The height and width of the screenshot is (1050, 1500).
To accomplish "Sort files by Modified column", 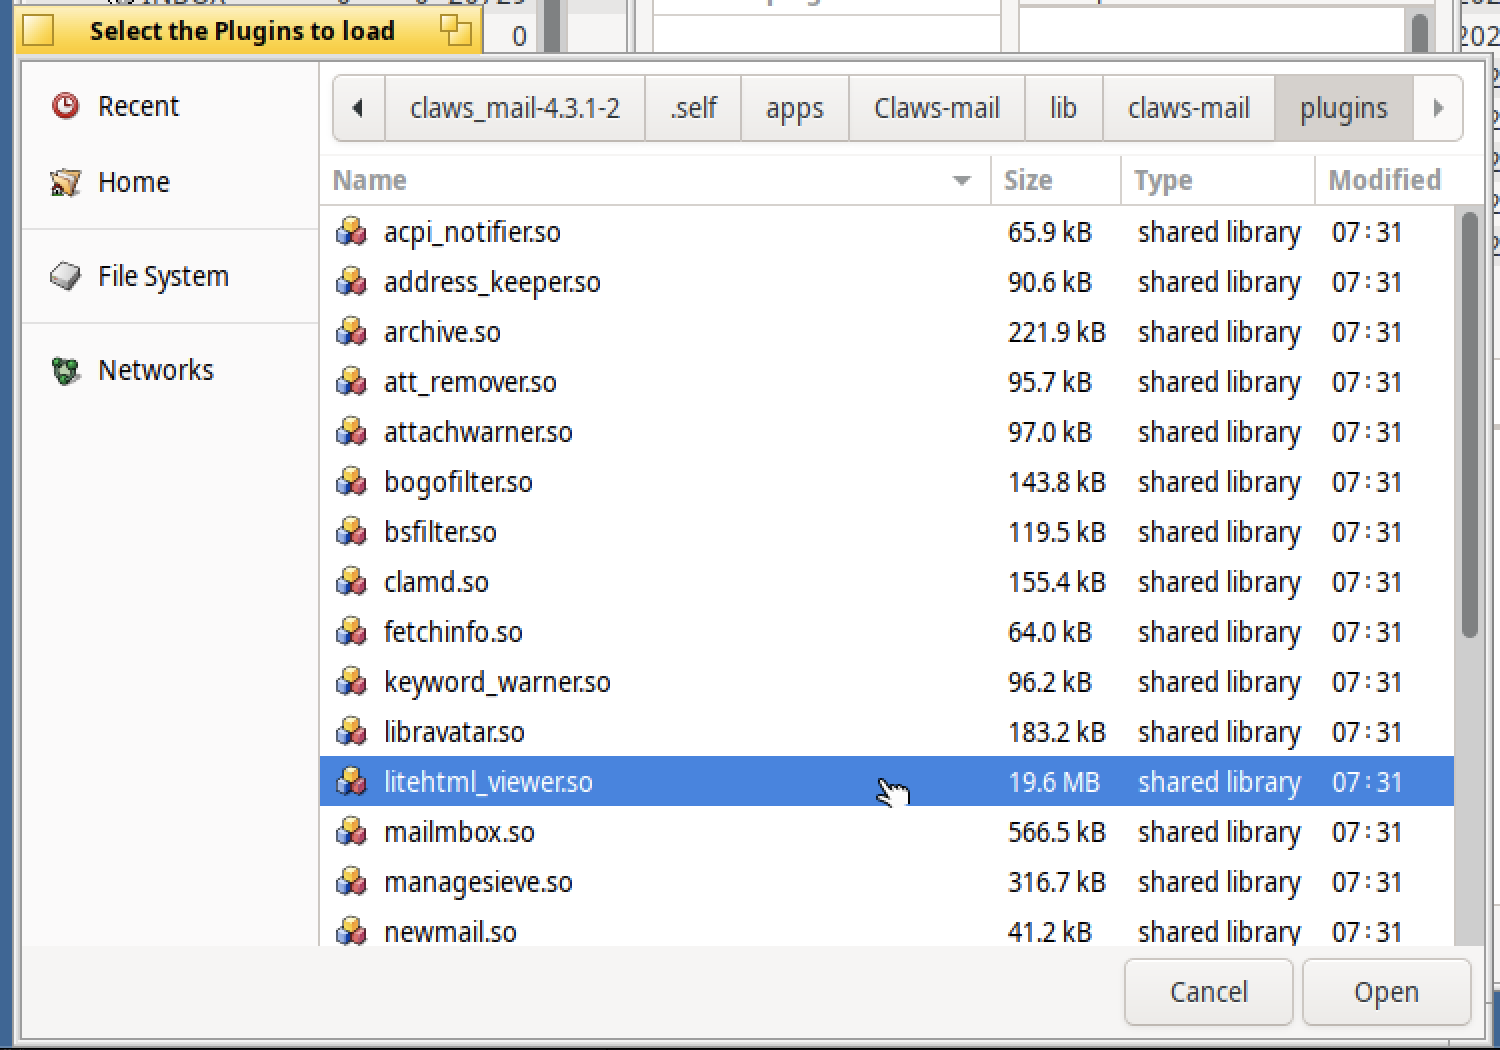I will [1384, 180].
